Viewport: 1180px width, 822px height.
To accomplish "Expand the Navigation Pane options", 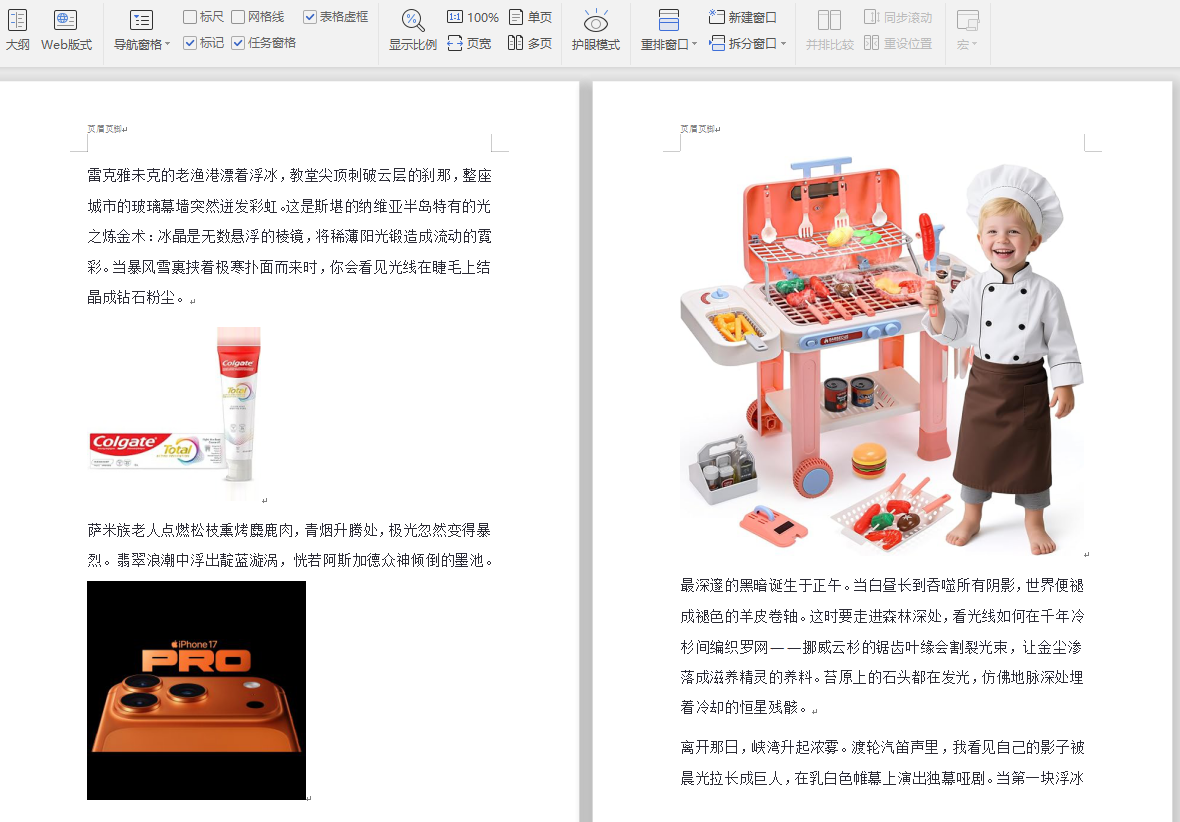I will [170, 44].
